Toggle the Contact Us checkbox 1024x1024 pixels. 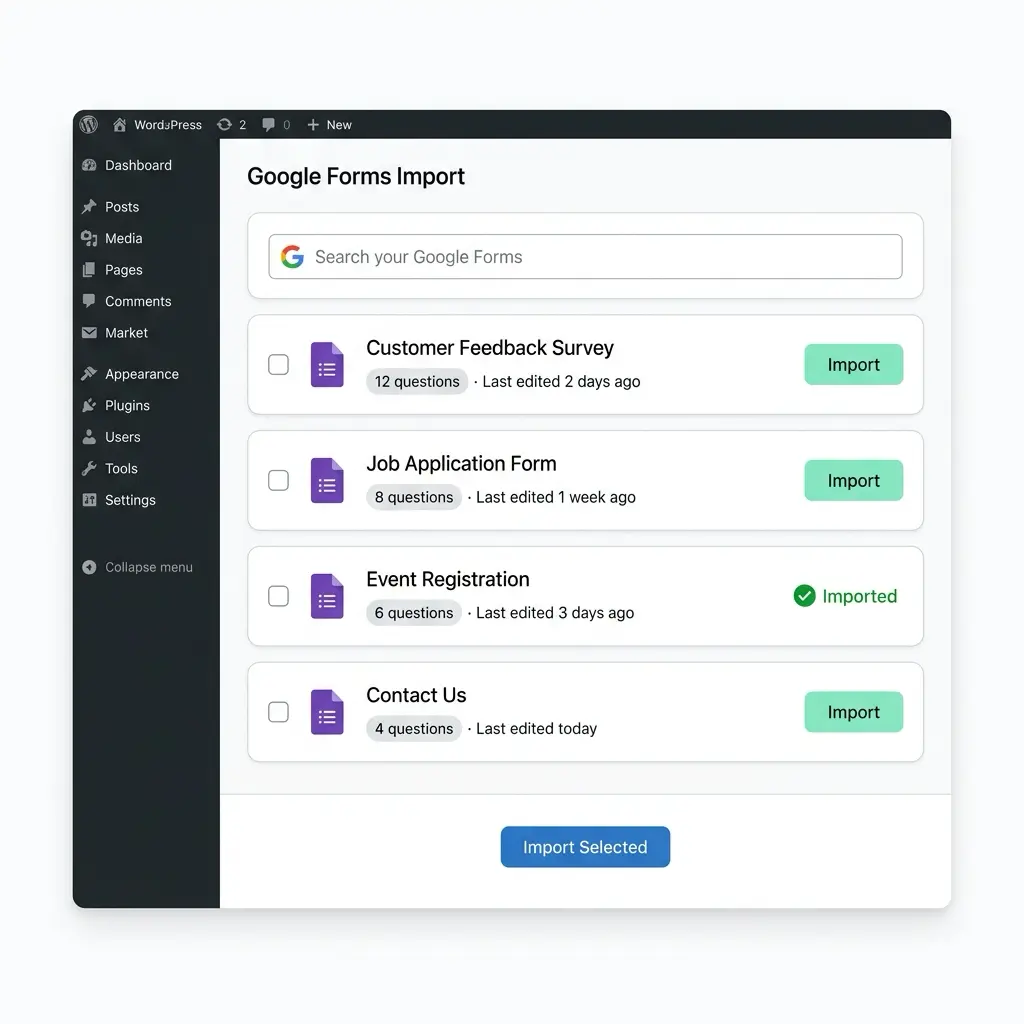point(278,711)
